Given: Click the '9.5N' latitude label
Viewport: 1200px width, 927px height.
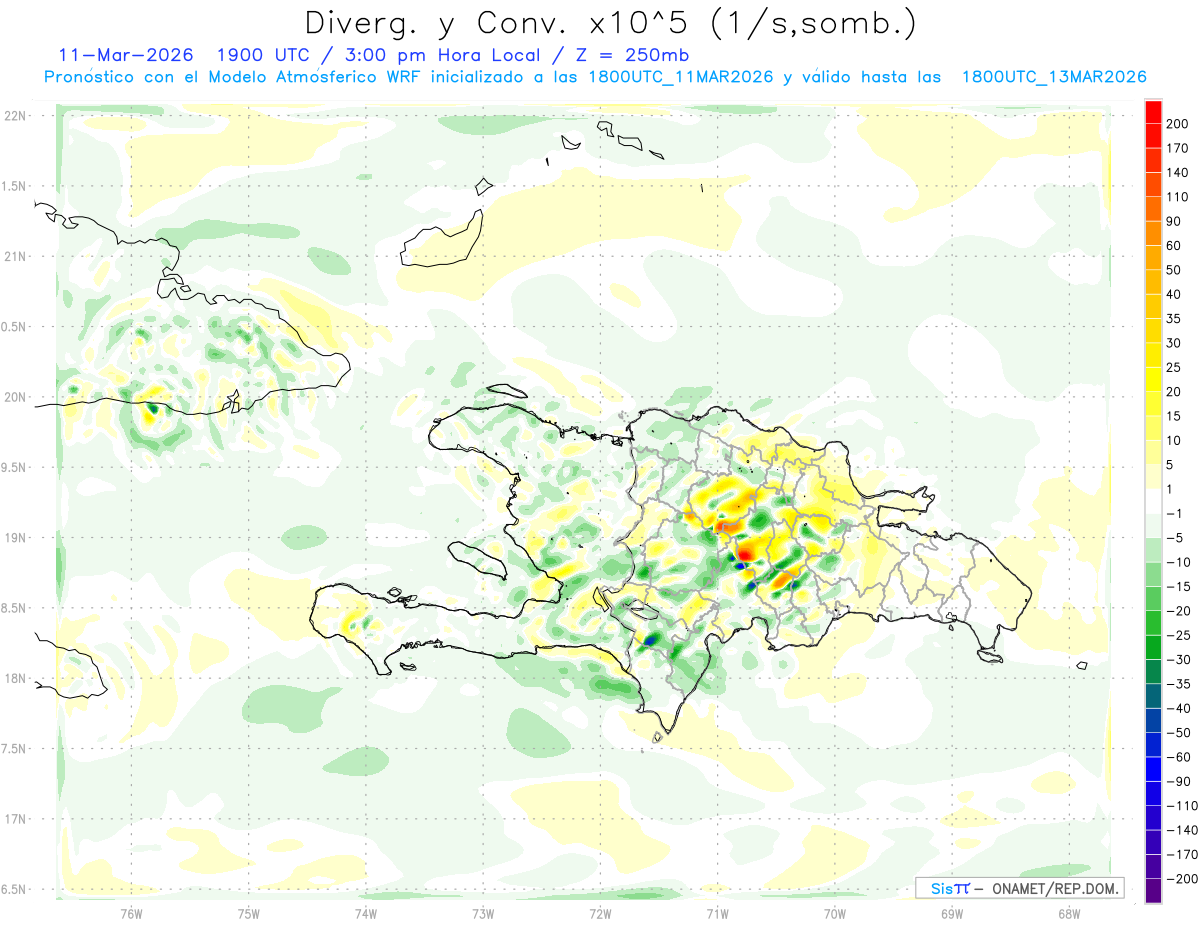Looking at the screenshot, I should point(14,468).
